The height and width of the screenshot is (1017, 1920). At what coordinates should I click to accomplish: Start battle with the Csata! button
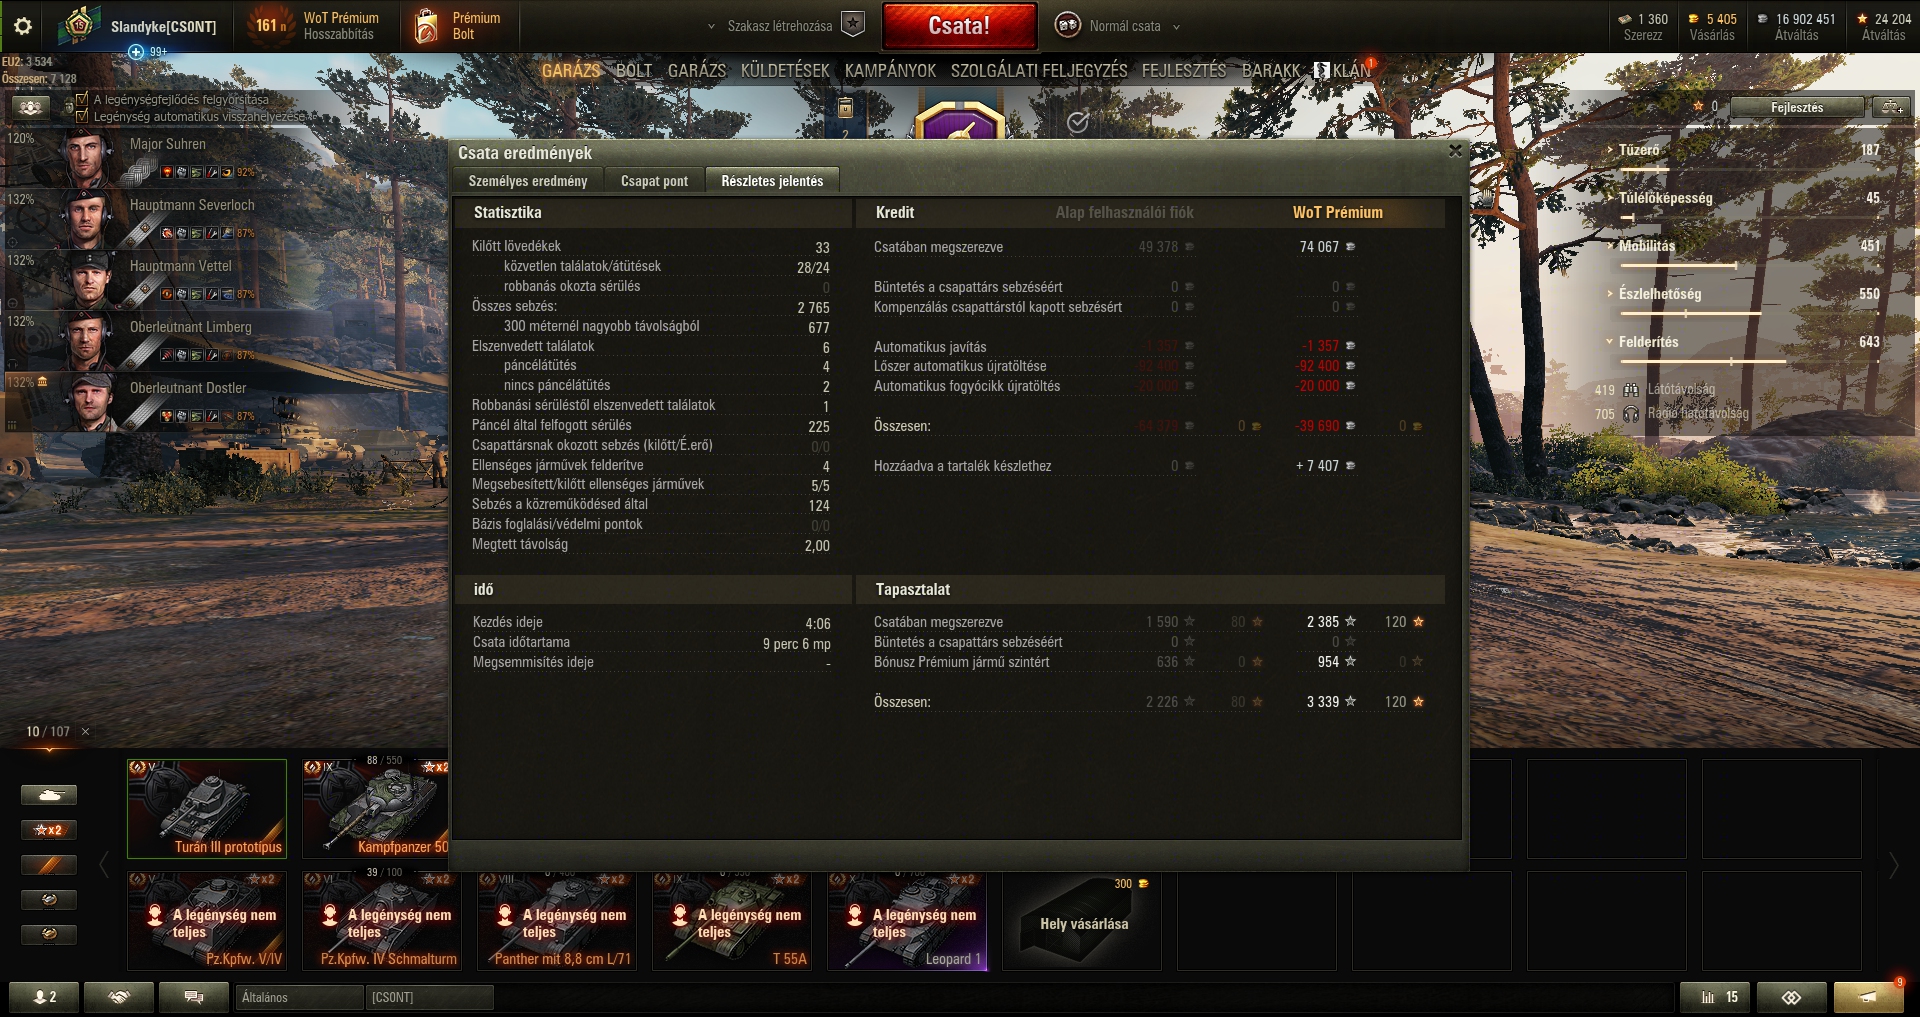pyautogui.click(x=959, y=26)
